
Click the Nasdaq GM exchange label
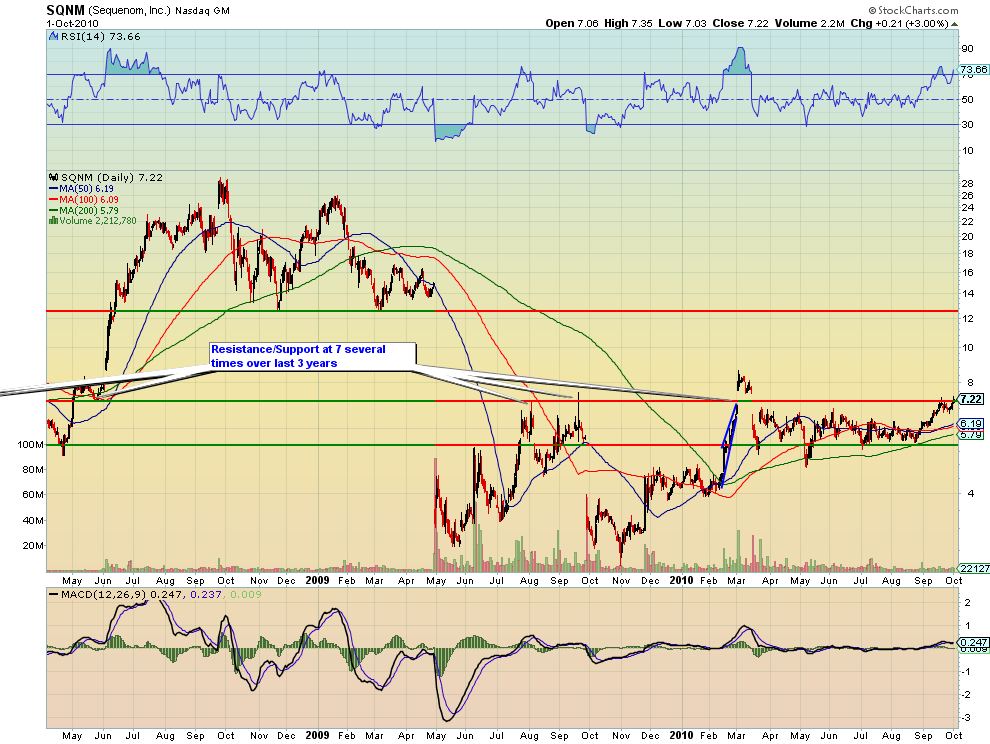click(203, 11)
